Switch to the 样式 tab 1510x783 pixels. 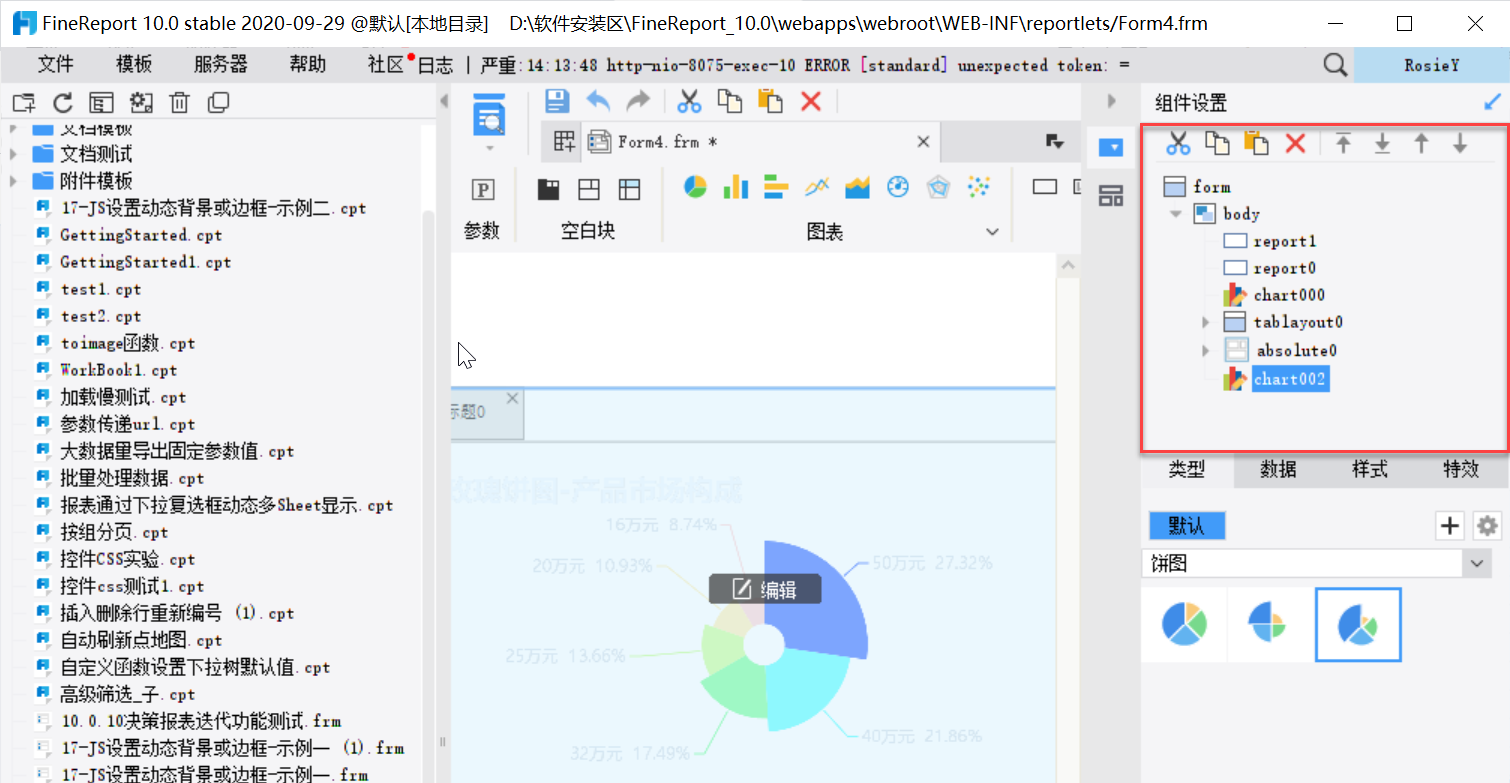coord(1369,470)
